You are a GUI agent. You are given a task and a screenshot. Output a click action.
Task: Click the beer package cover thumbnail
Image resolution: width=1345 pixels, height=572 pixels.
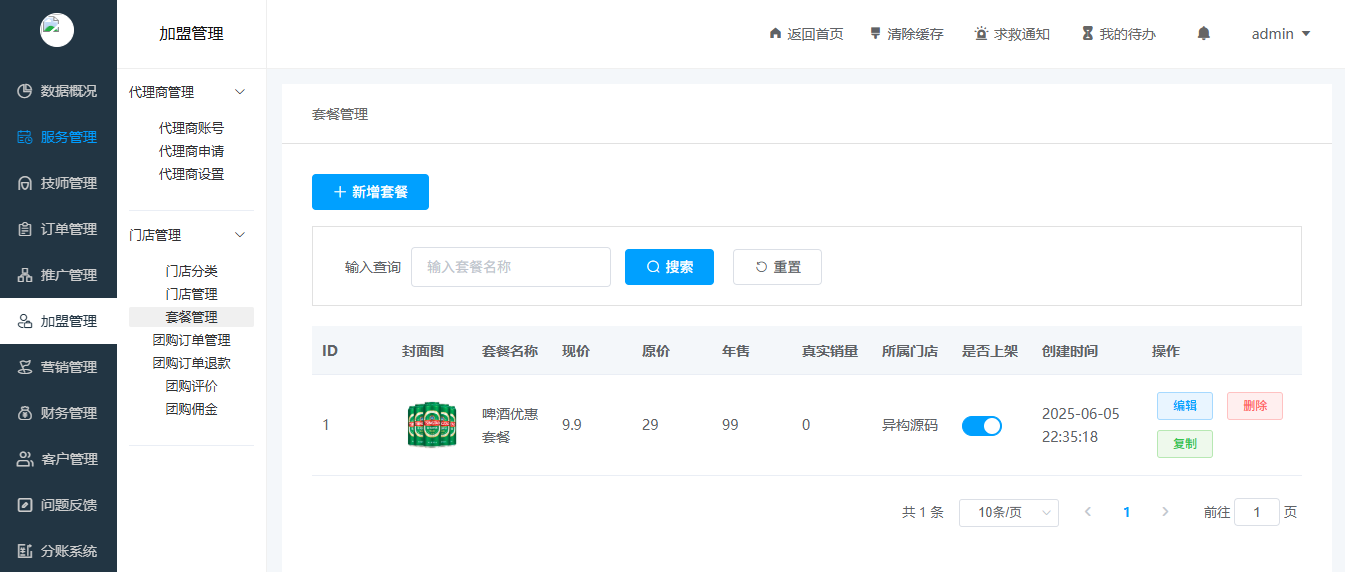432,425
